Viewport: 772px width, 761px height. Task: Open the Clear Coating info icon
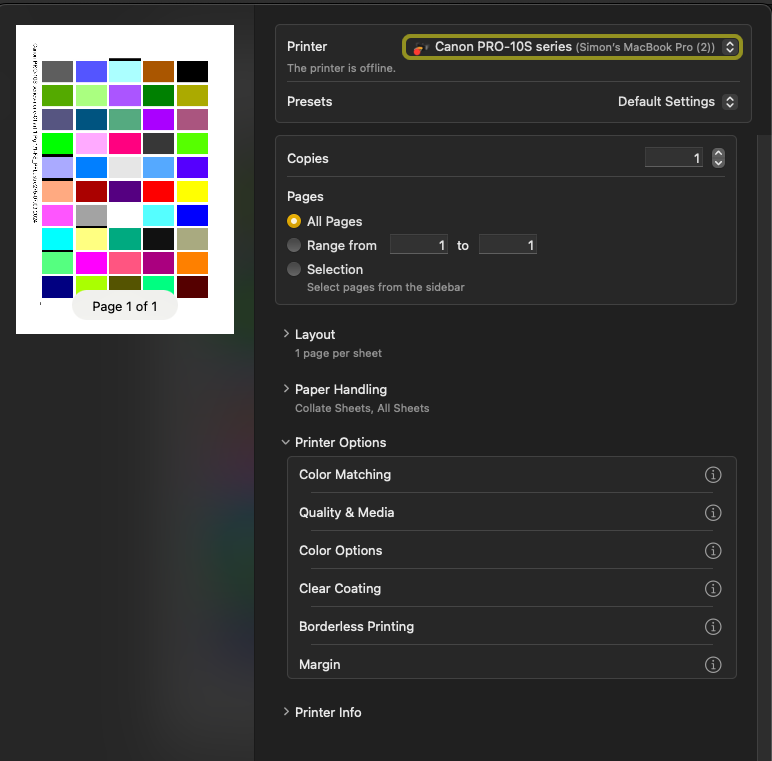(713, 589)
